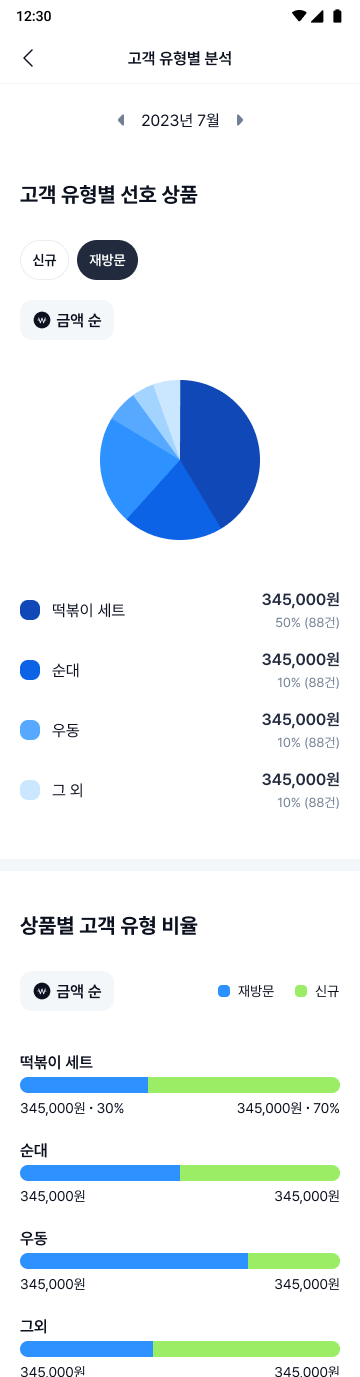Viewport: 360px width, 1377px height.
Task: Click the 우동 light blue legend swatch
Action: click(x=30, y=730)
